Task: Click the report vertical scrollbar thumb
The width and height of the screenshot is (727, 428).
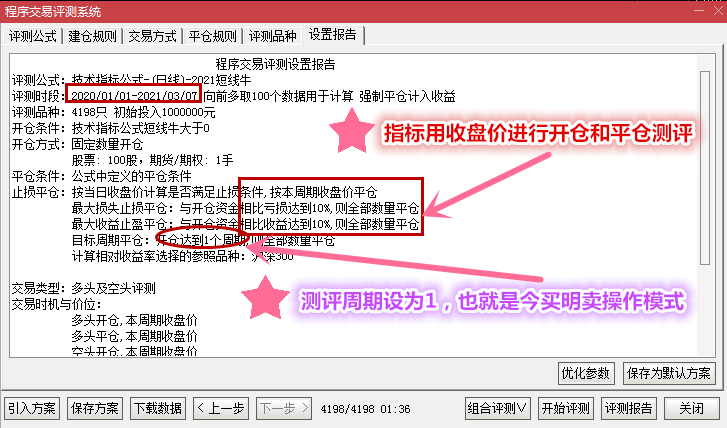Action: coord(705,168)
